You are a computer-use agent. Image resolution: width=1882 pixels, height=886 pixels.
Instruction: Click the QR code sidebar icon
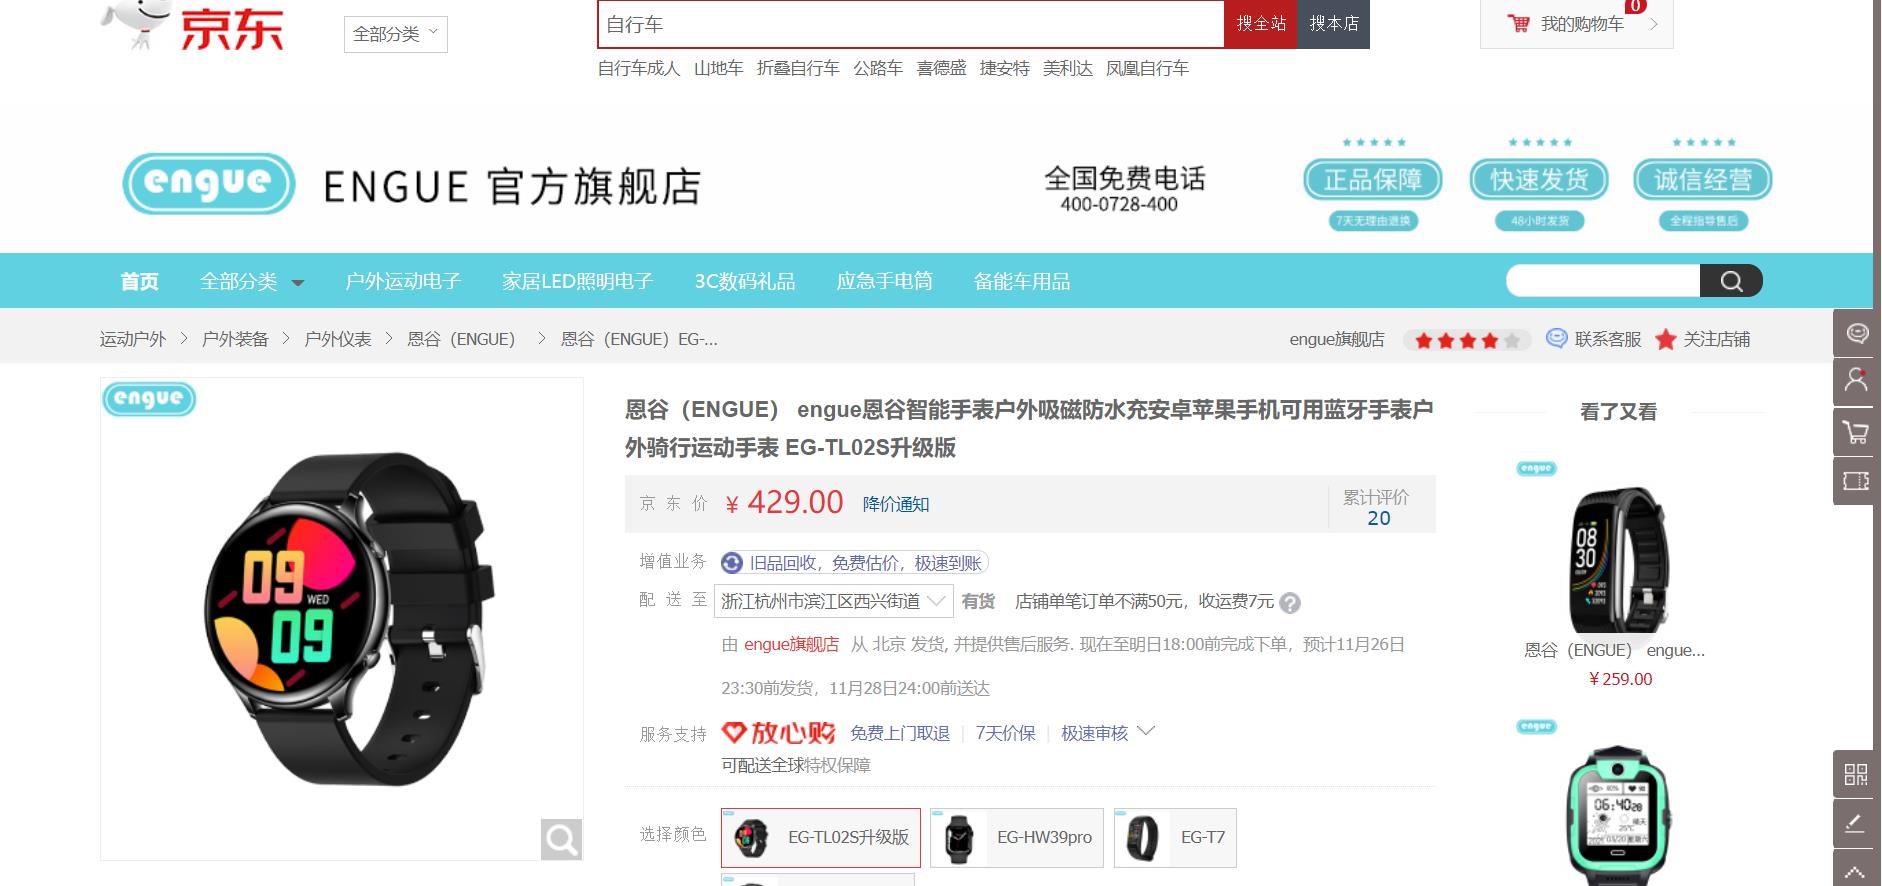1856,774
